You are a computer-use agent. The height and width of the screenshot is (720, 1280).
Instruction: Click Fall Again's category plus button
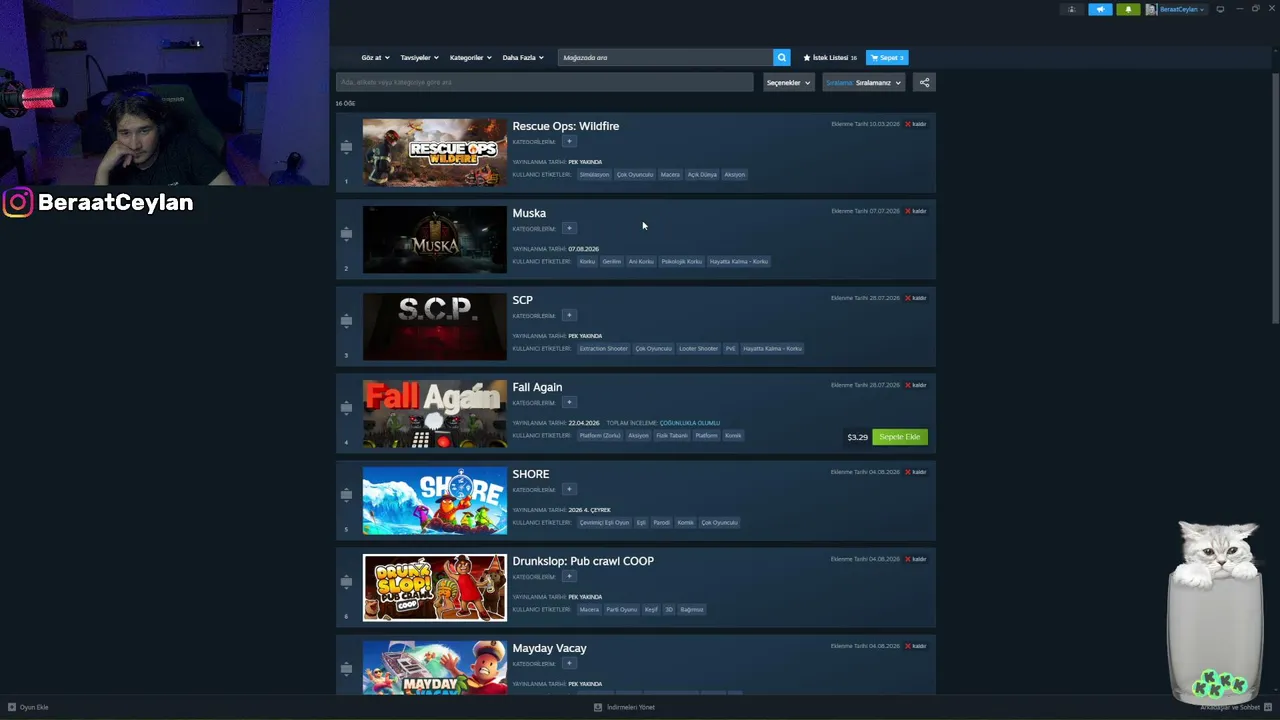click(x=569, y=402)
